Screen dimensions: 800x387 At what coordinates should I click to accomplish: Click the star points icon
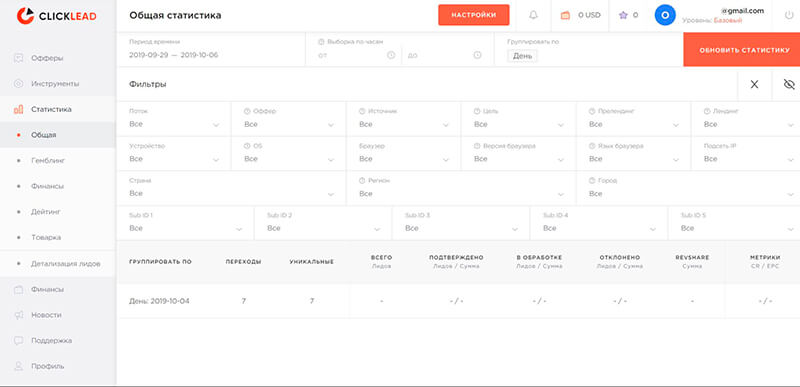tap(623, 15)
